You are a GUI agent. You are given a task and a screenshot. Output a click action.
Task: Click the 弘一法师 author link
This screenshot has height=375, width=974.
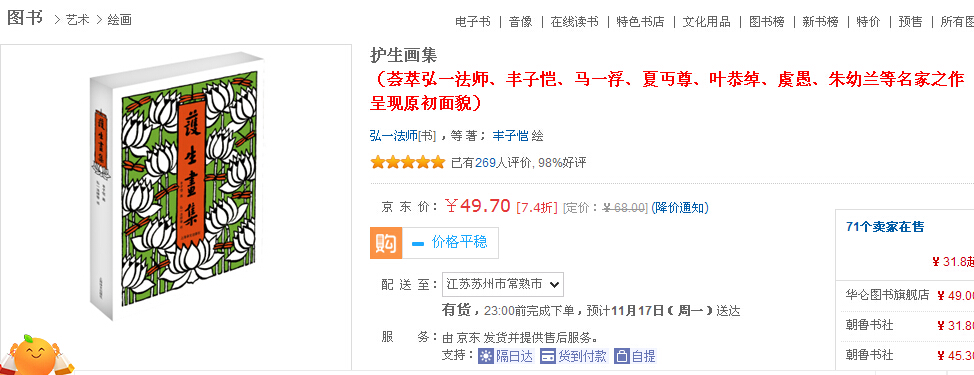point(394,135)
